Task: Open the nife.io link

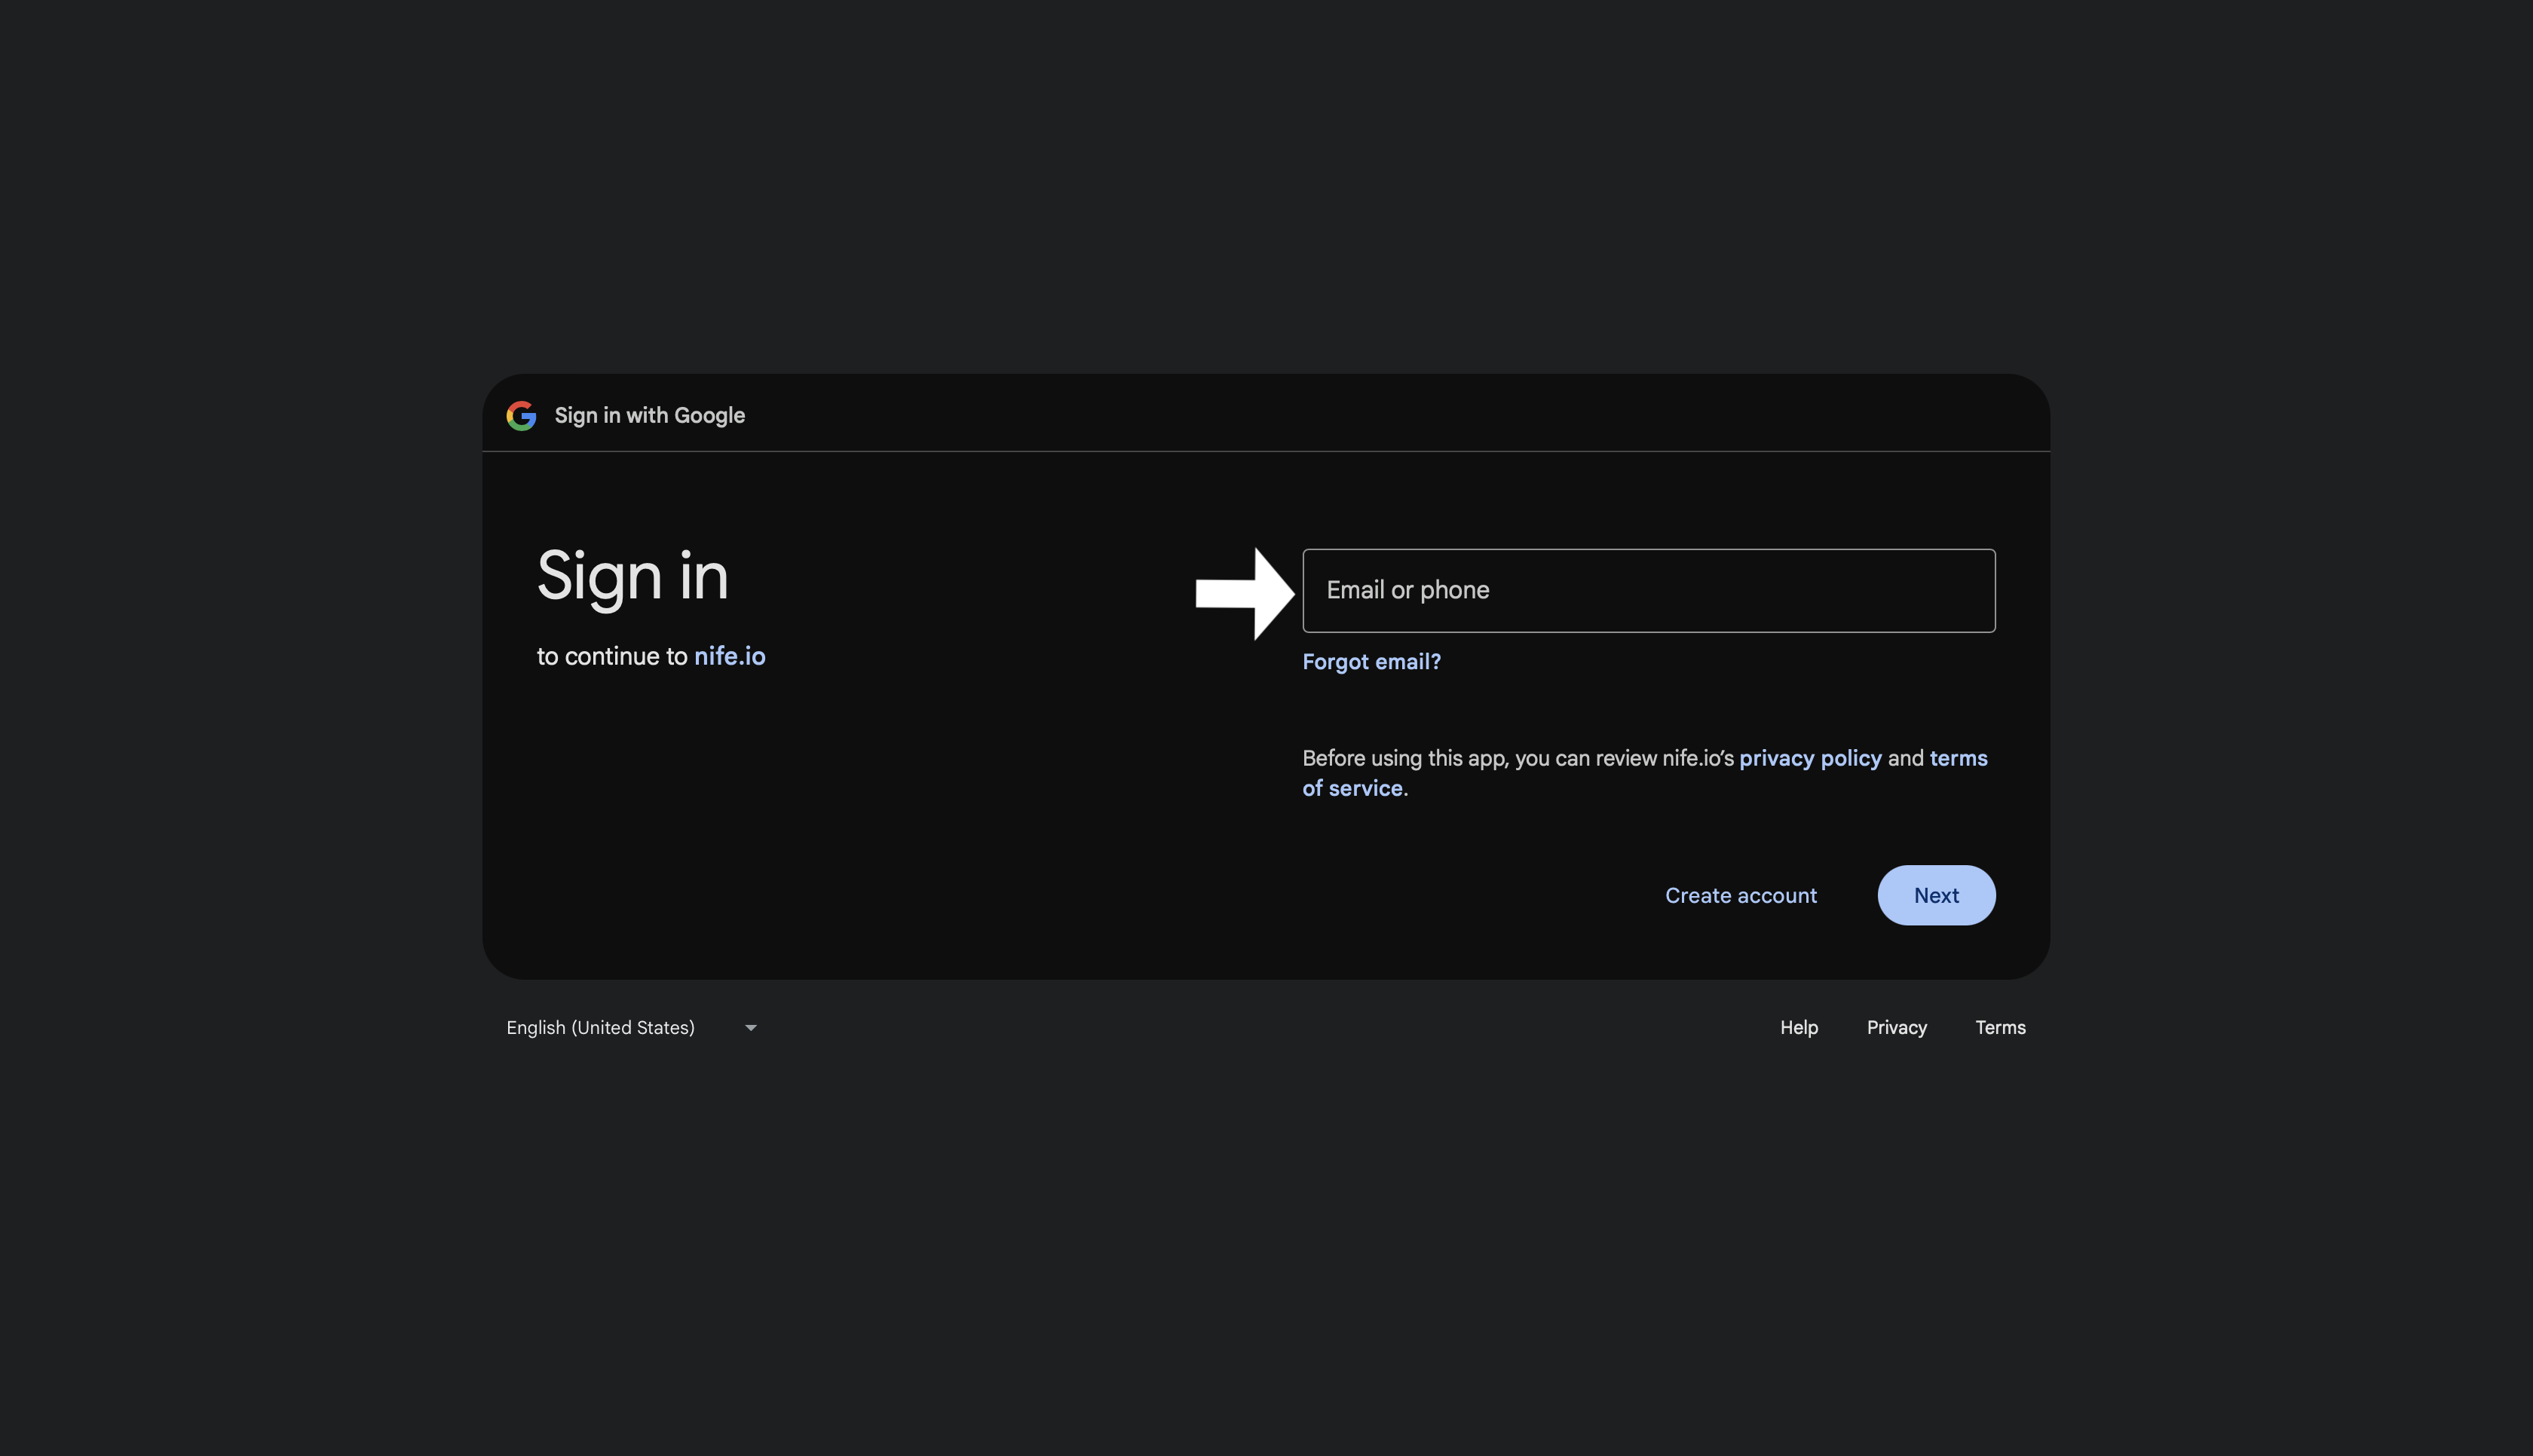Action: [729, 656]
